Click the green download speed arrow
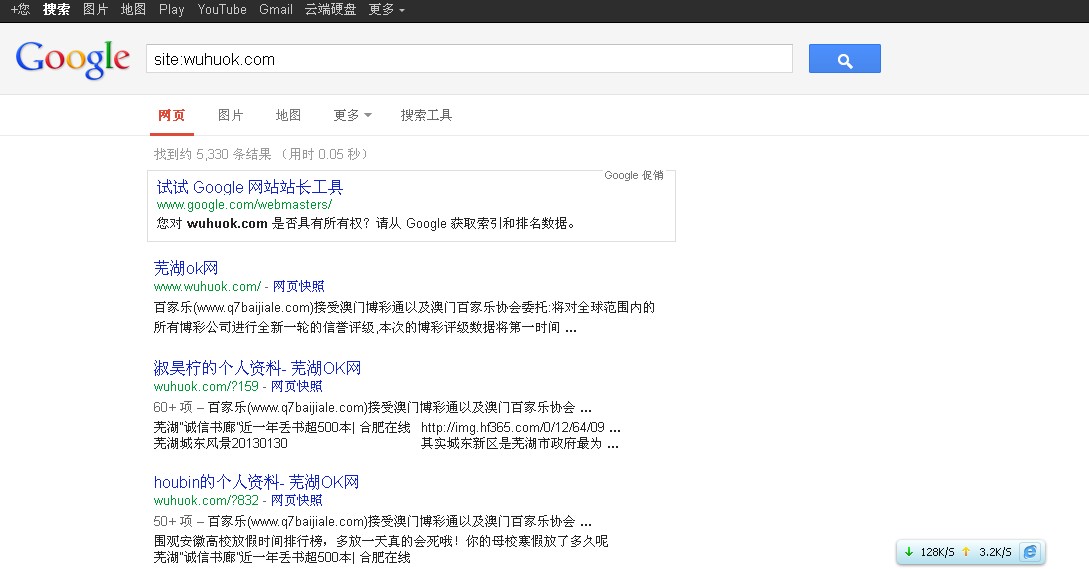 (908, 552)
